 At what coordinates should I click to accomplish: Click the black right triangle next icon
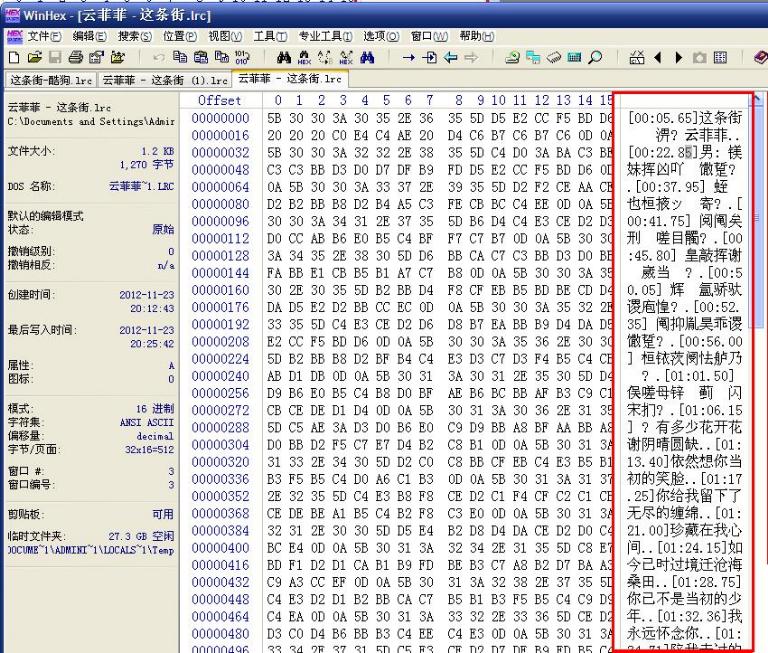[678, 58]
